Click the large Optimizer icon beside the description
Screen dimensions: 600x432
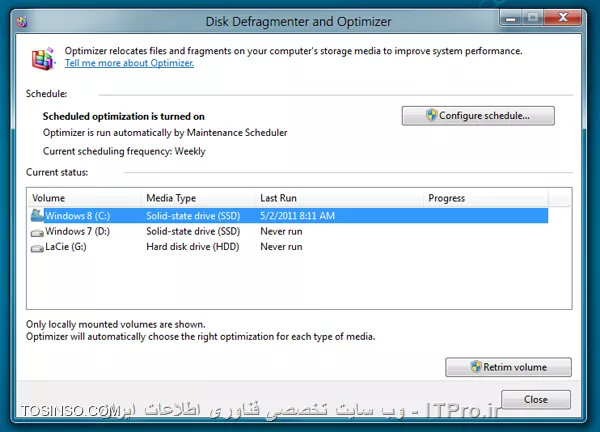tap(43, 59)
